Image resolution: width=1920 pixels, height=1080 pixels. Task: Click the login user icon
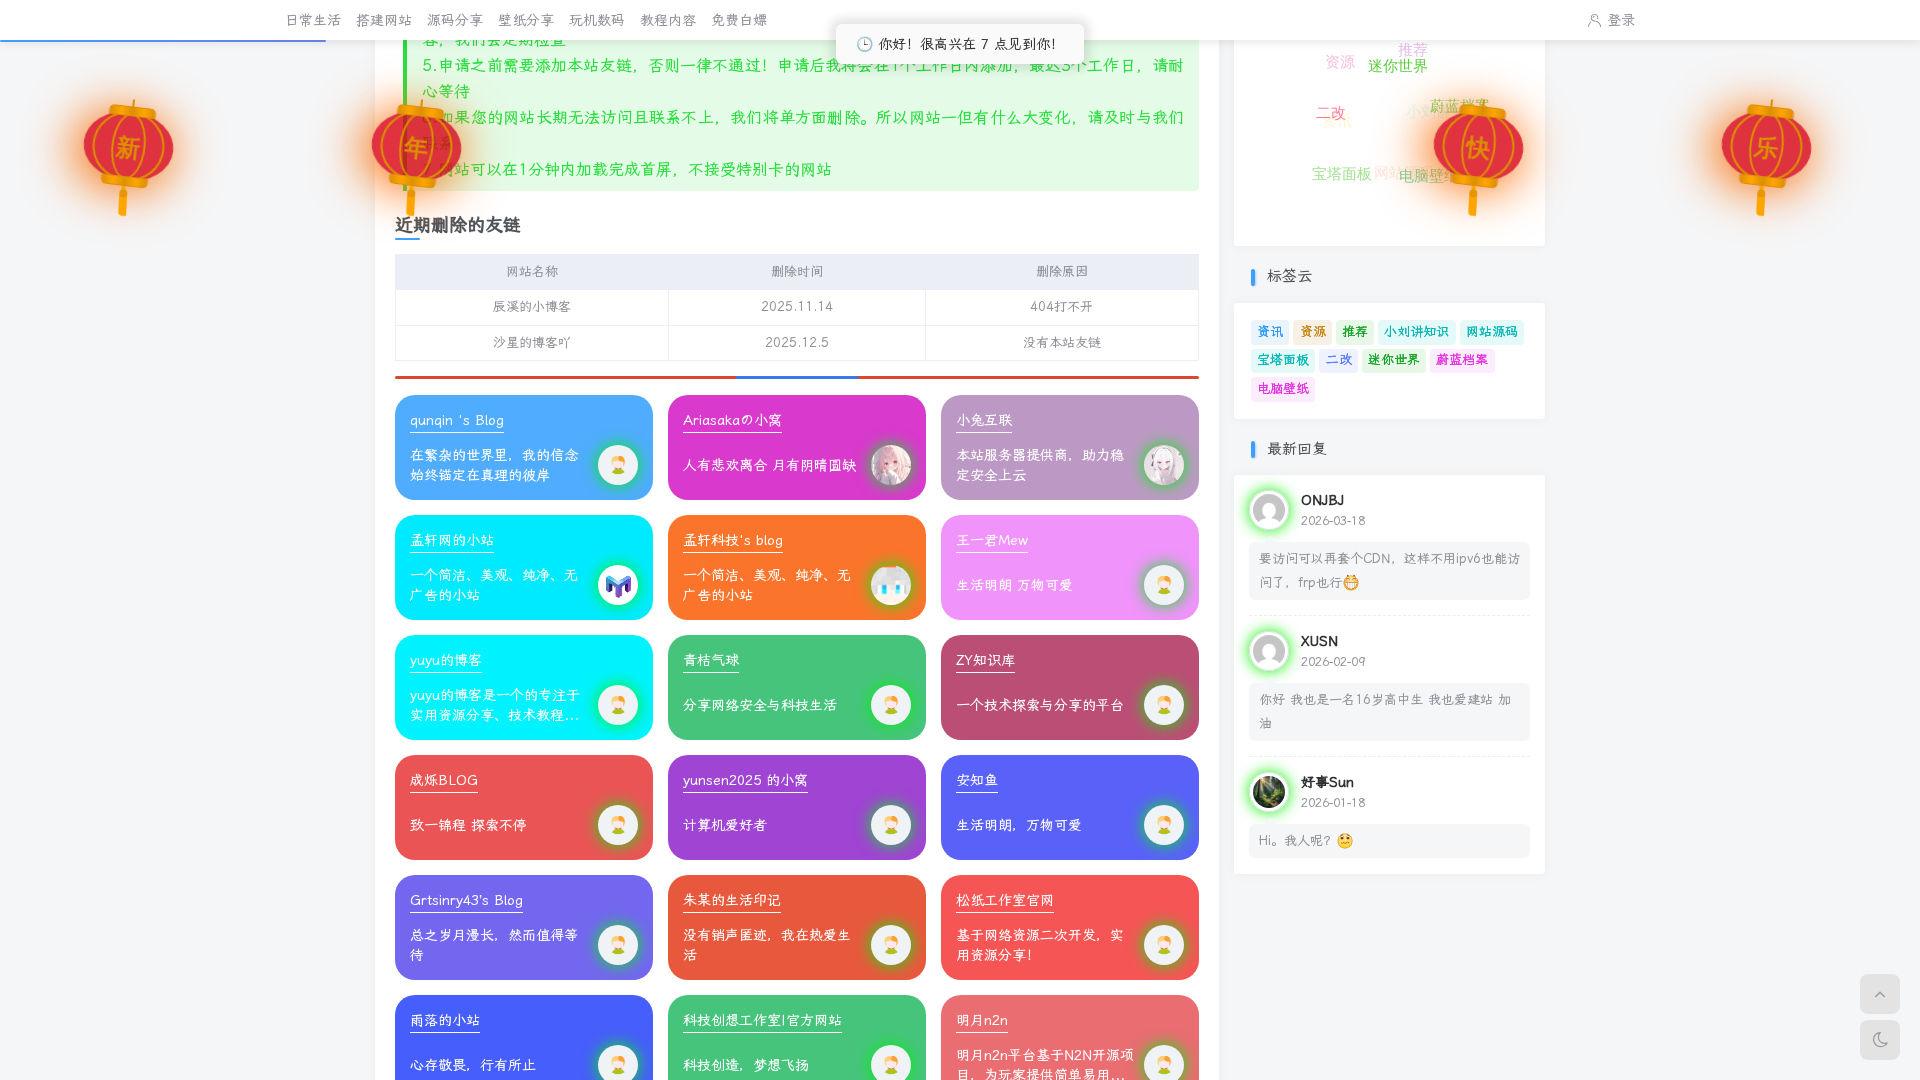coord(1594,20)
